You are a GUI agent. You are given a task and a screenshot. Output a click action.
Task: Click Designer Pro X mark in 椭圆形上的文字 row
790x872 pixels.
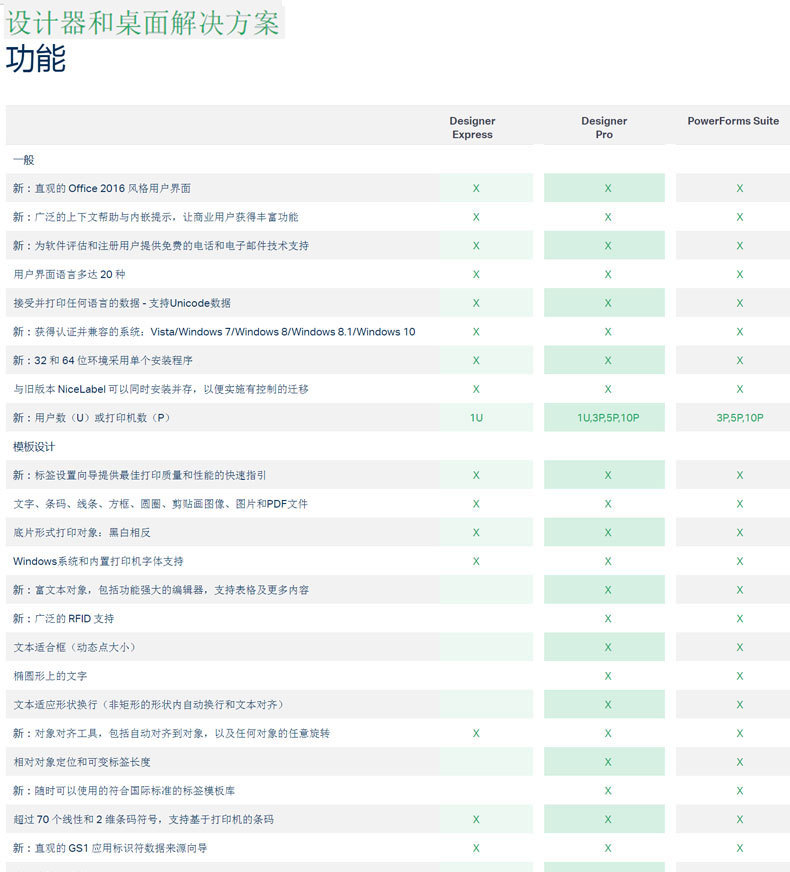tap(608, 676)
